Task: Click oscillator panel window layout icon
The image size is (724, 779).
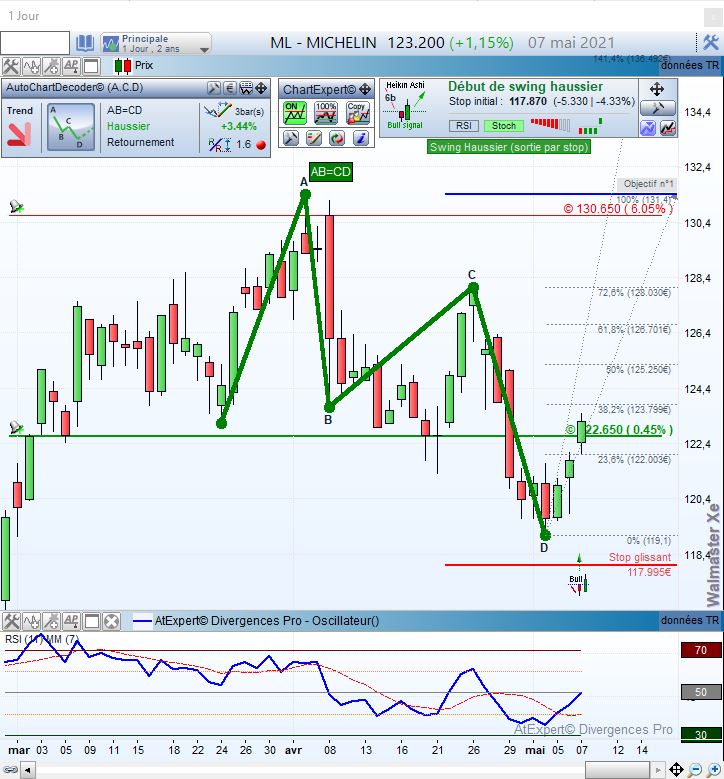Action: click(x=91, y=621)
